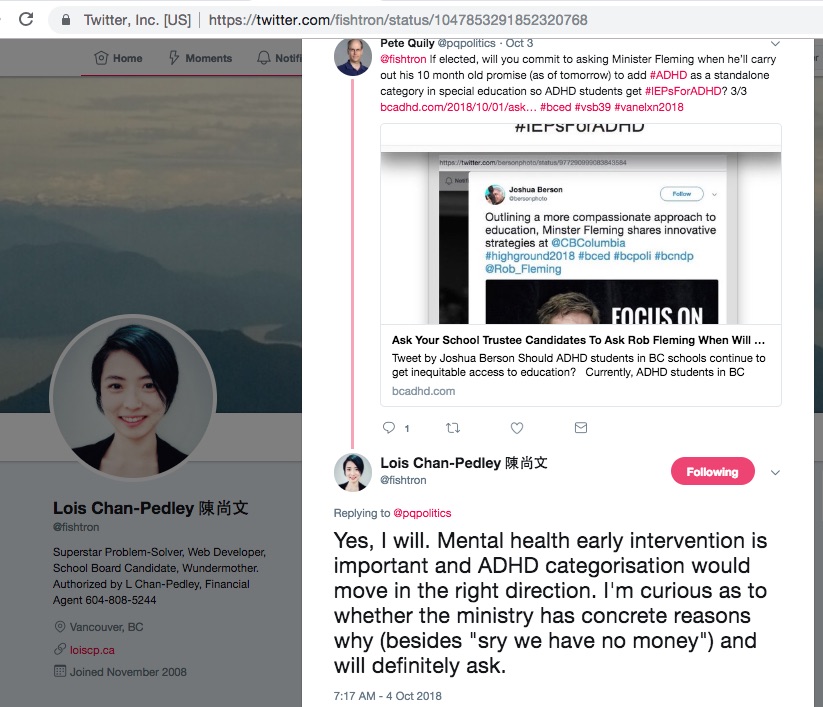Open the @pqpolitics reply mention link
Image resolution: width=823 pixels, height=707 pixels.
coord(422,513)
